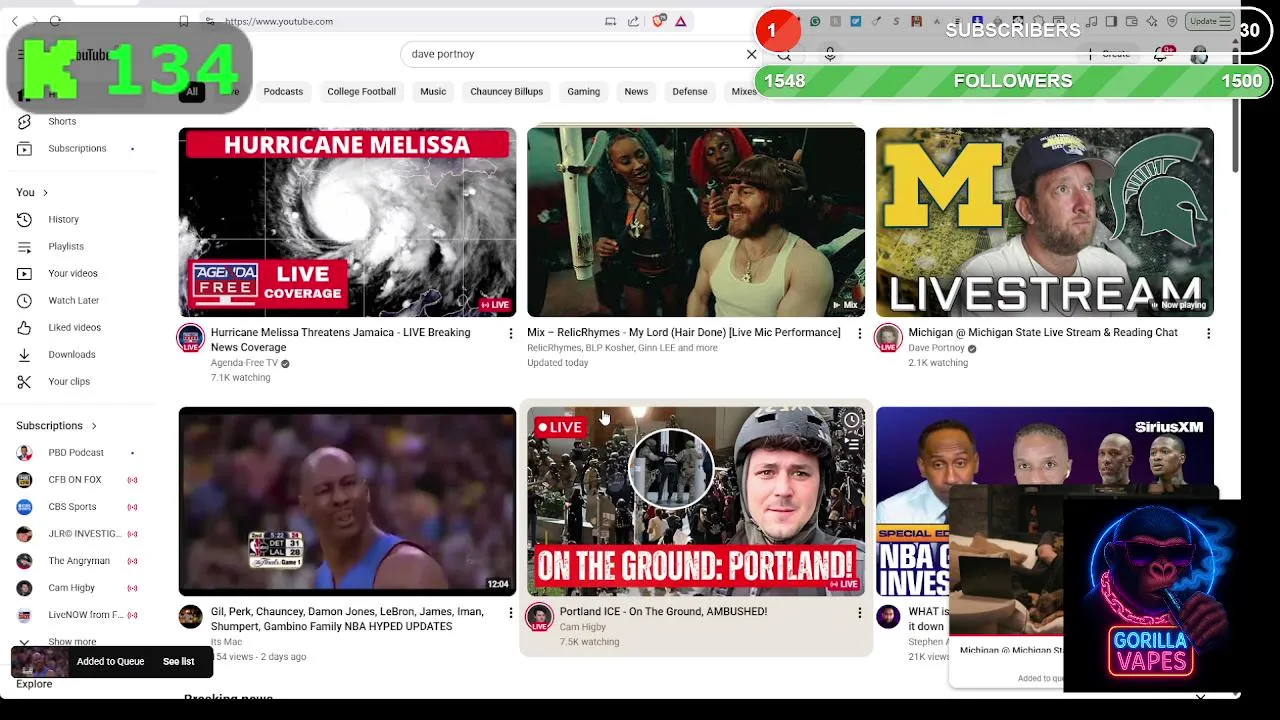The height and width of the screenshot is (720, 1280).
Task: Select the Podcasts filter chip
Action: pos(283,92)
